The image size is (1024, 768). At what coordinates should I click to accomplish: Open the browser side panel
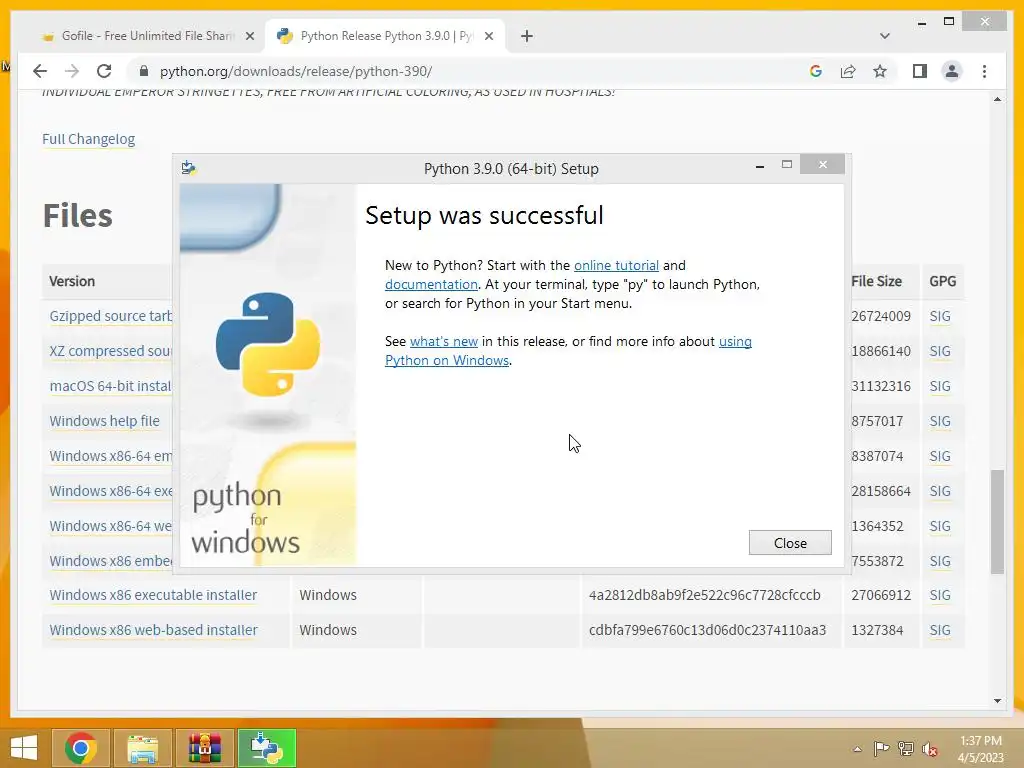click(x=920, y=71)
